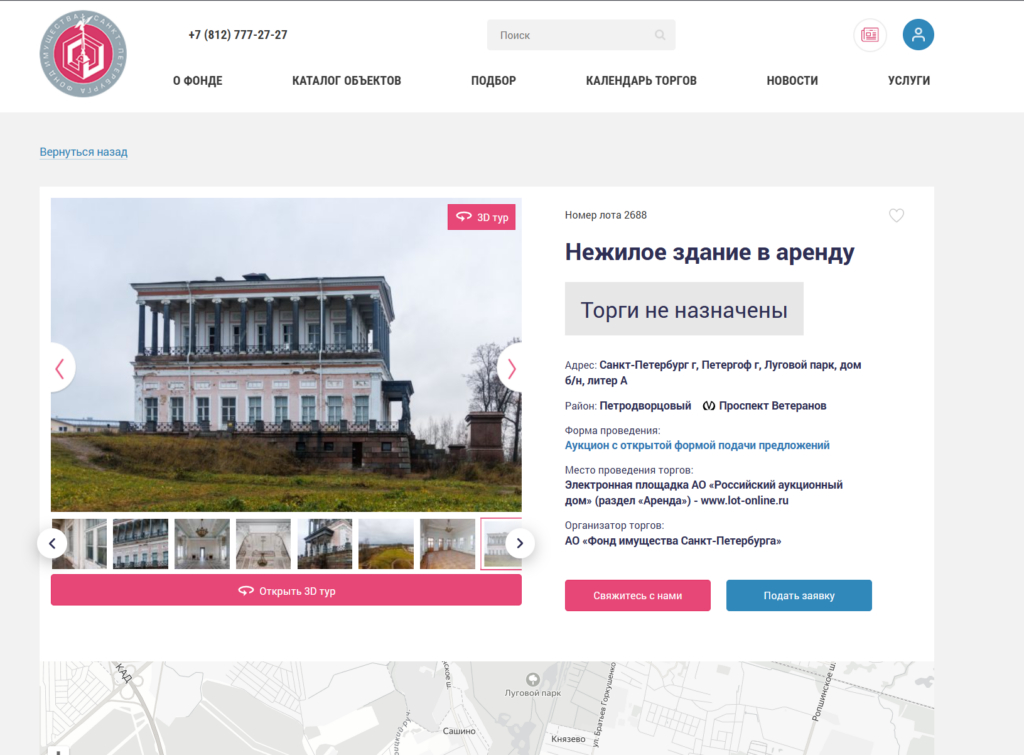Image resolution: width=1024 pixels, height=755 pixels.
Task: Select the parquet floor room thumbnail
Action: point(447,543)
